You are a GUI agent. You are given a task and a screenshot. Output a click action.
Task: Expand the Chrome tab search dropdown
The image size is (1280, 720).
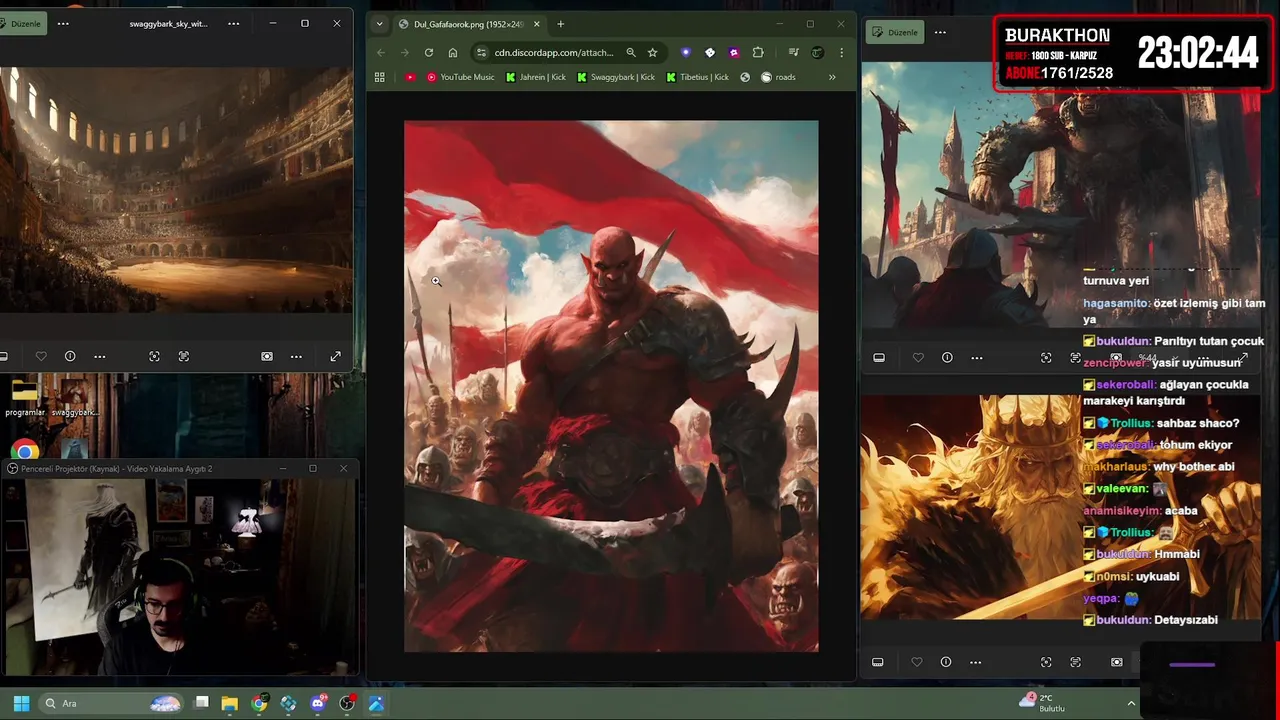coord(379,24)
